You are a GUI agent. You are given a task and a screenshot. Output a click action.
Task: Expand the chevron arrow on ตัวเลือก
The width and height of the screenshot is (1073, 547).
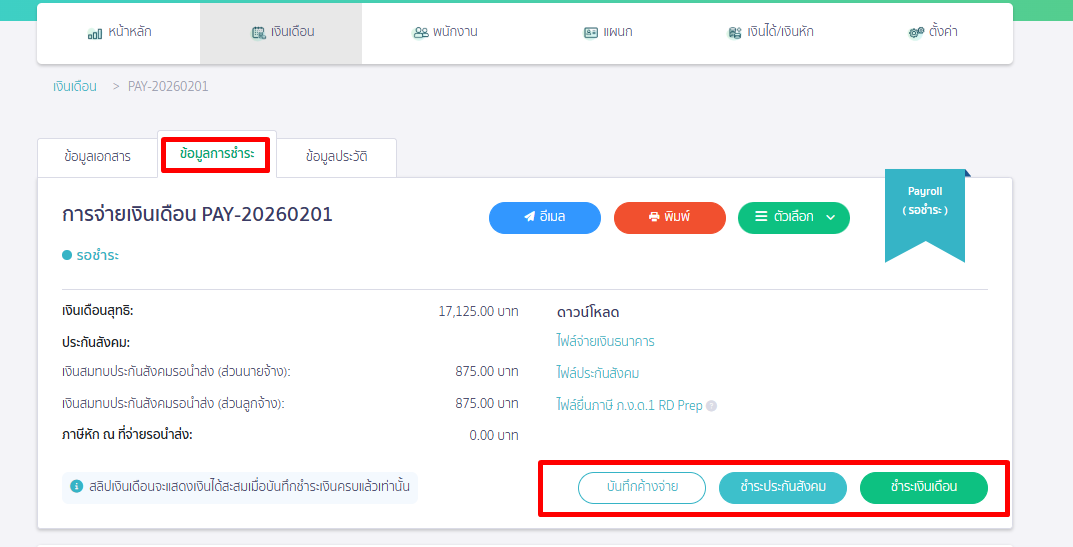[831, 218]
